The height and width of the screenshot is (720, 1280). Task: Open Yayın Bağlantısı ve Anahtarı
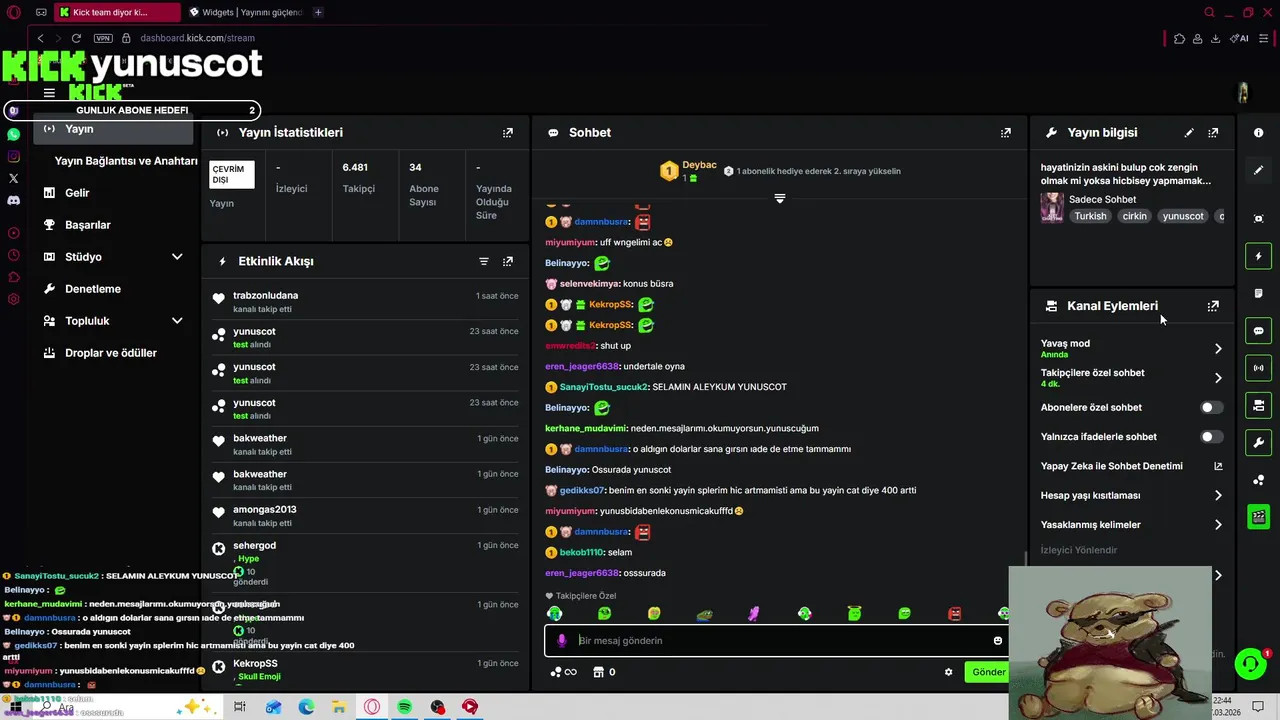[x=126, y=161]
